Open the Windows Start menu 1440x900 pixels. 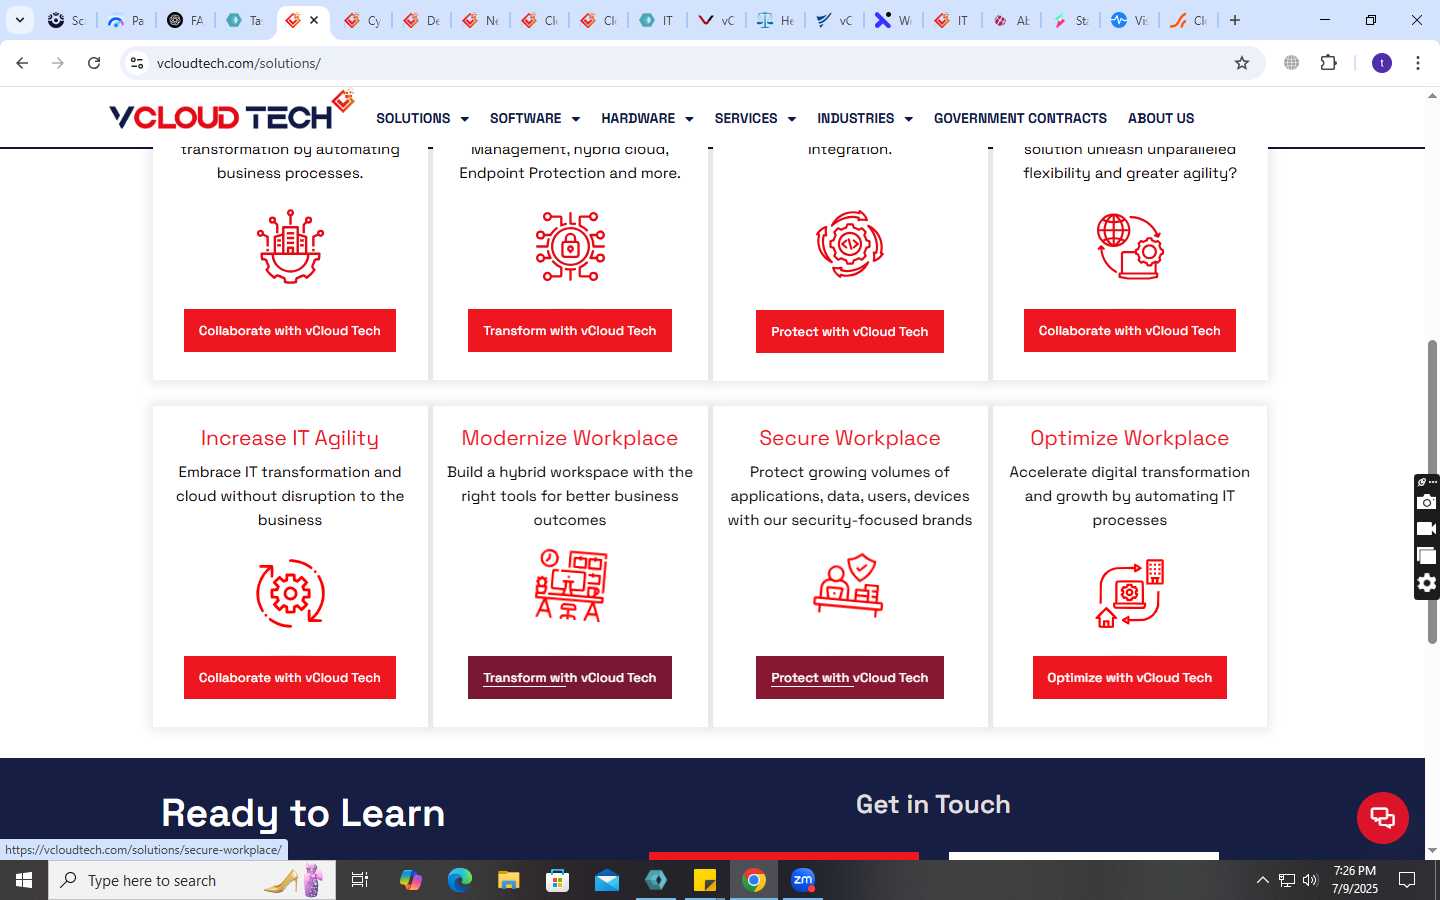[x=24, y=880]
